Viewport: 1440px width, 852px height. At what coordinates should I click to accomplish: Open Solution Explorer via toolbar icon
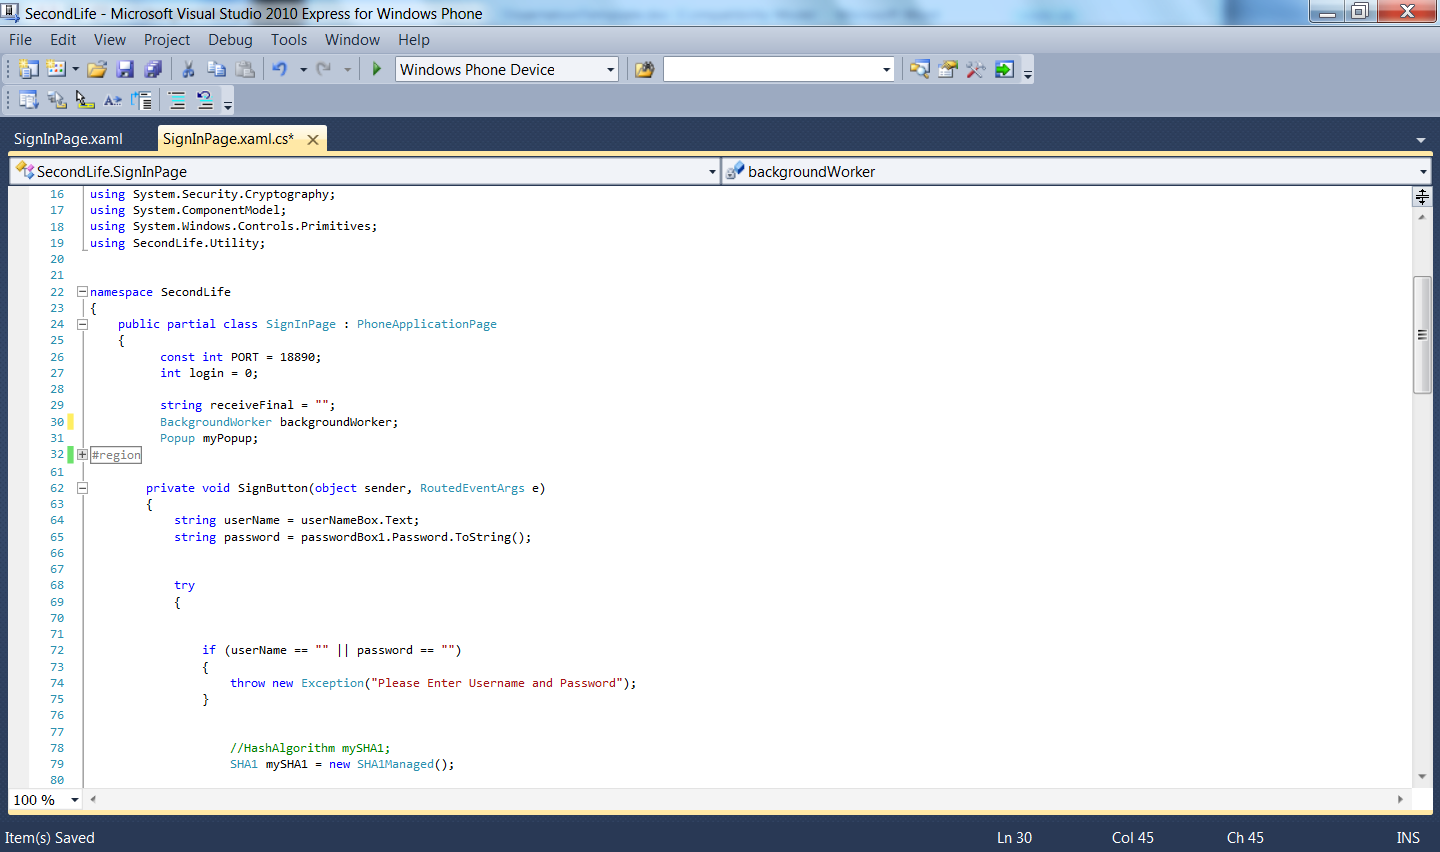tap(920, 69)
